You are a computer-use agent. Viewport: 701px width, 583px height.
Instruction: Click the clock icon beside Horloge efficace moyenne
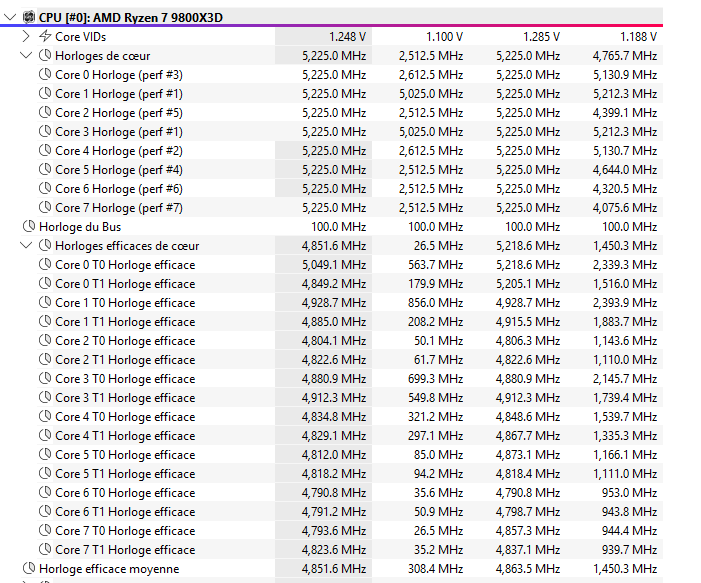click(x=29, y=568)
